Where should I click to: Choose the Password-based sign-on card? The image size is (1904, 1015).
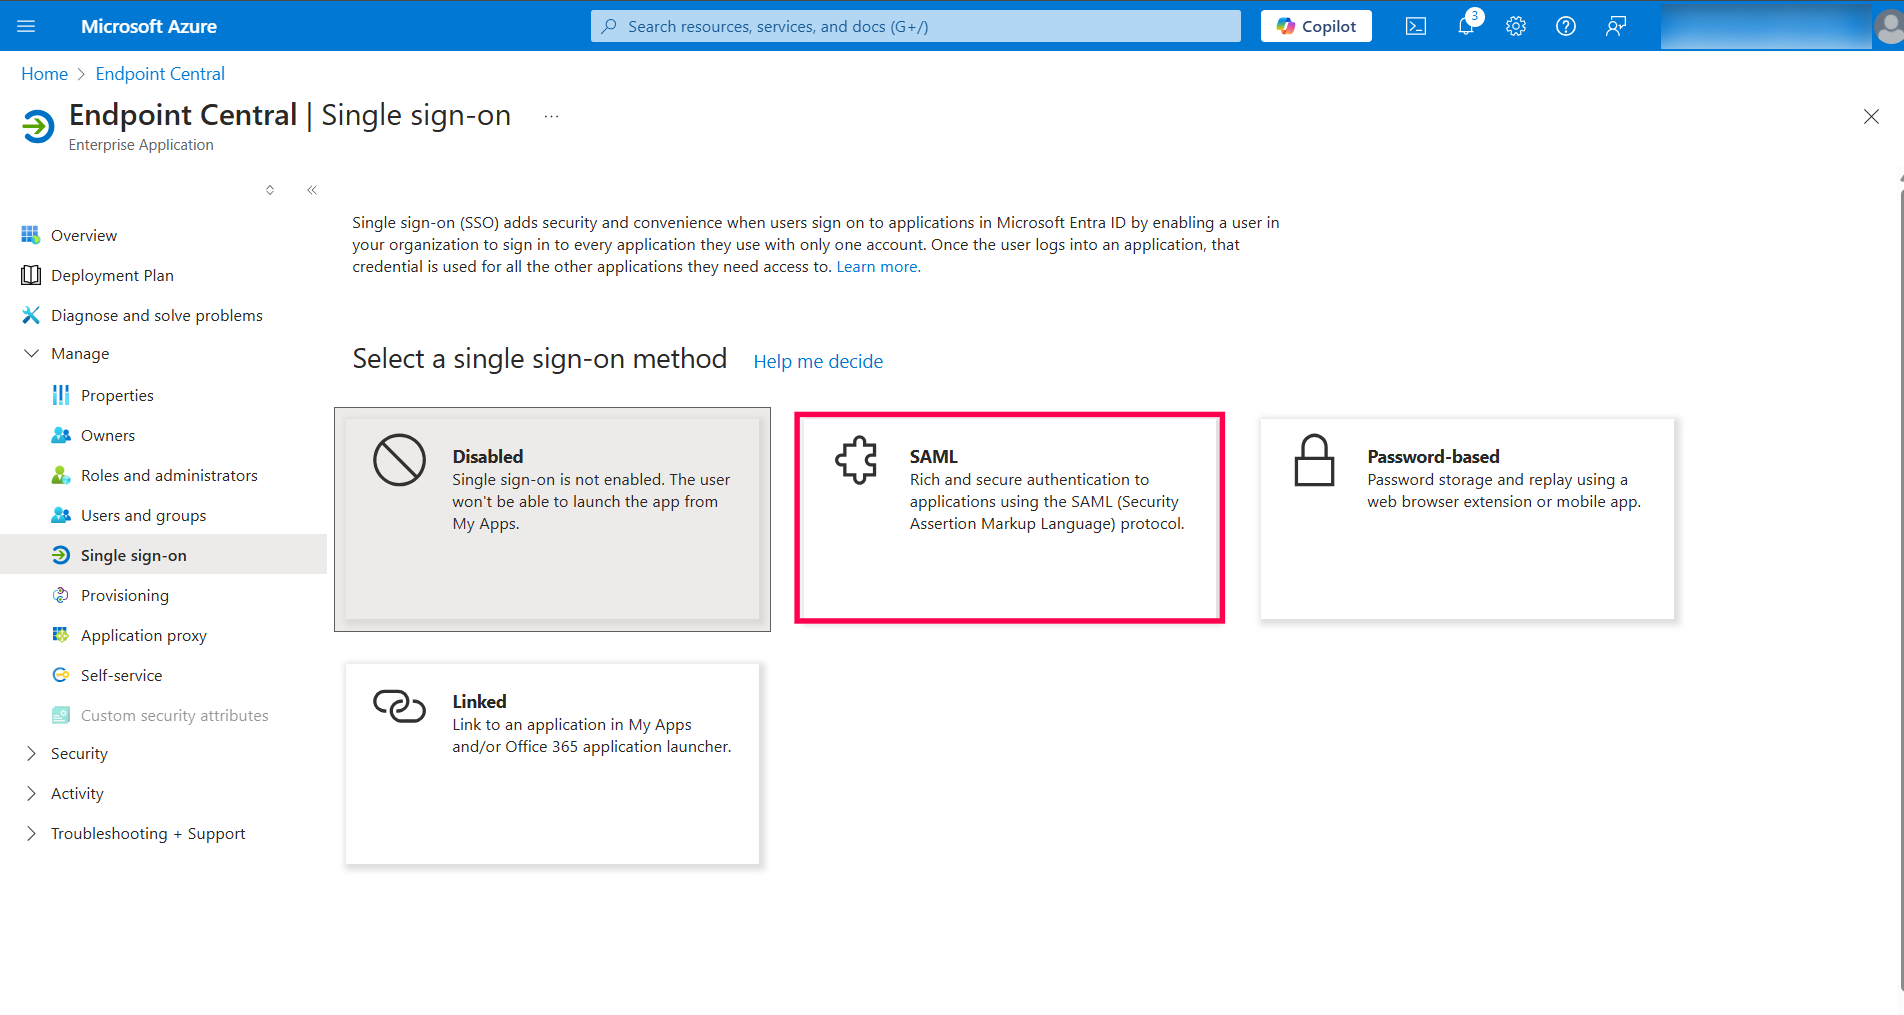[1467, 518]
